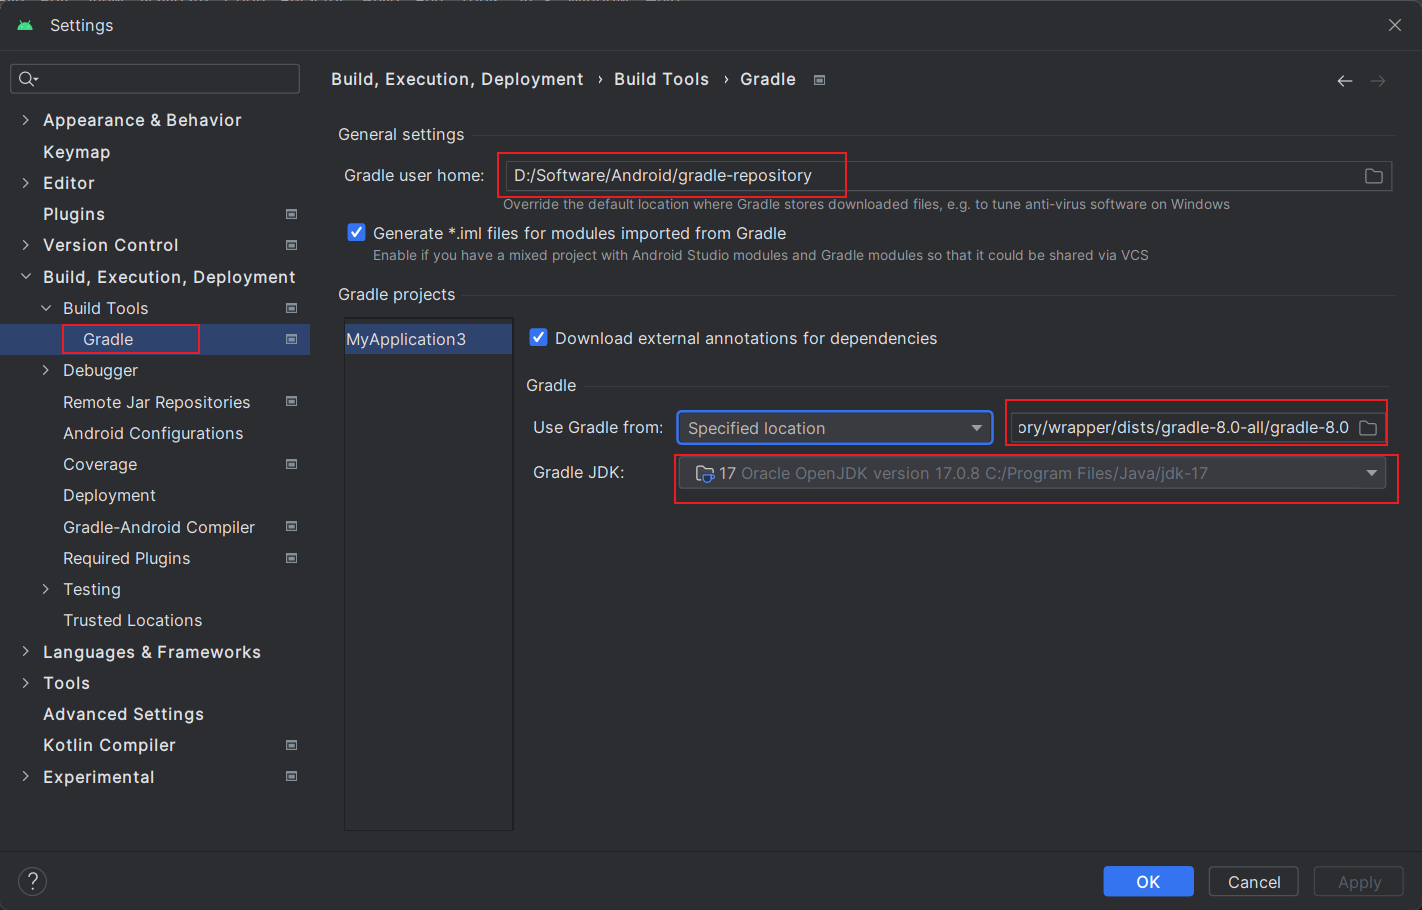Expand Languages & Frameworks section
The width and height of the screenshot is (1422, 910).
click(x=26, y=652)
